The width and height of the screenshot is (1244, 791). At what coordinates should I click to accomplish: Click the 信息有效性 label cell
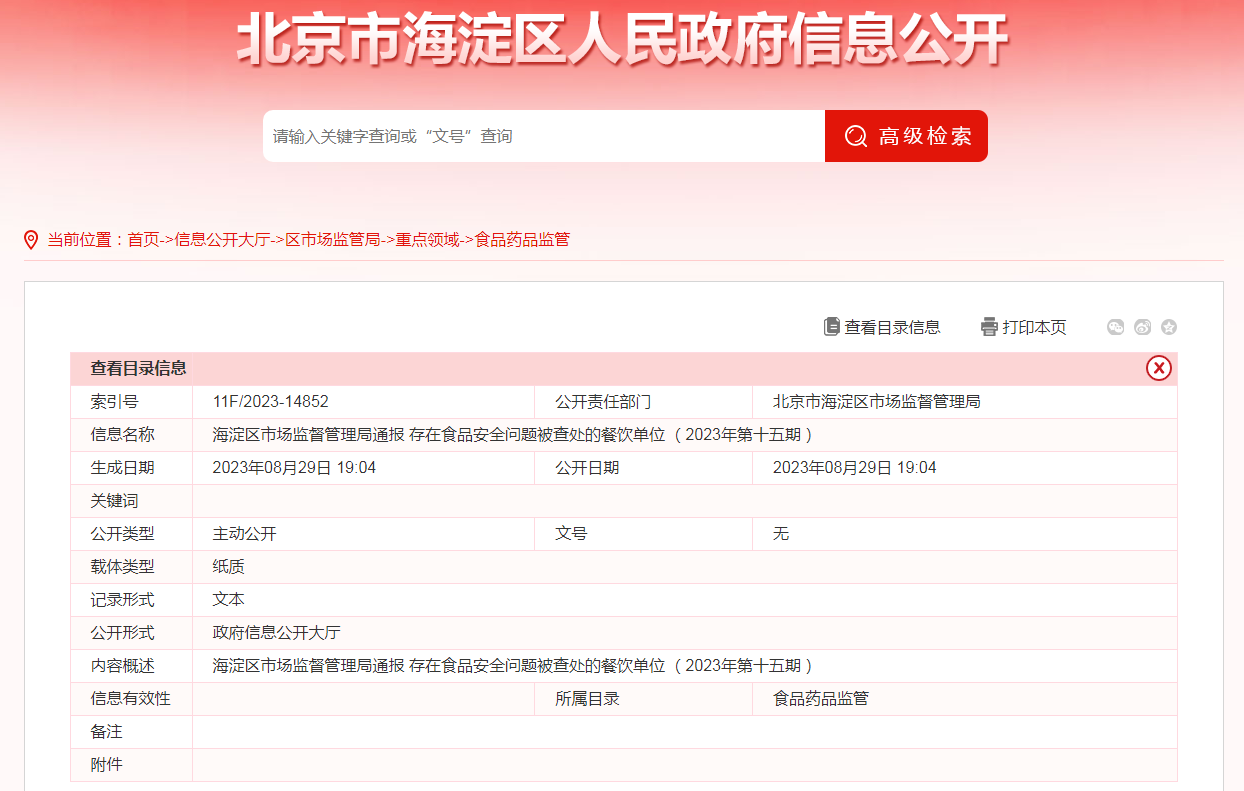[x=131, y=699]
